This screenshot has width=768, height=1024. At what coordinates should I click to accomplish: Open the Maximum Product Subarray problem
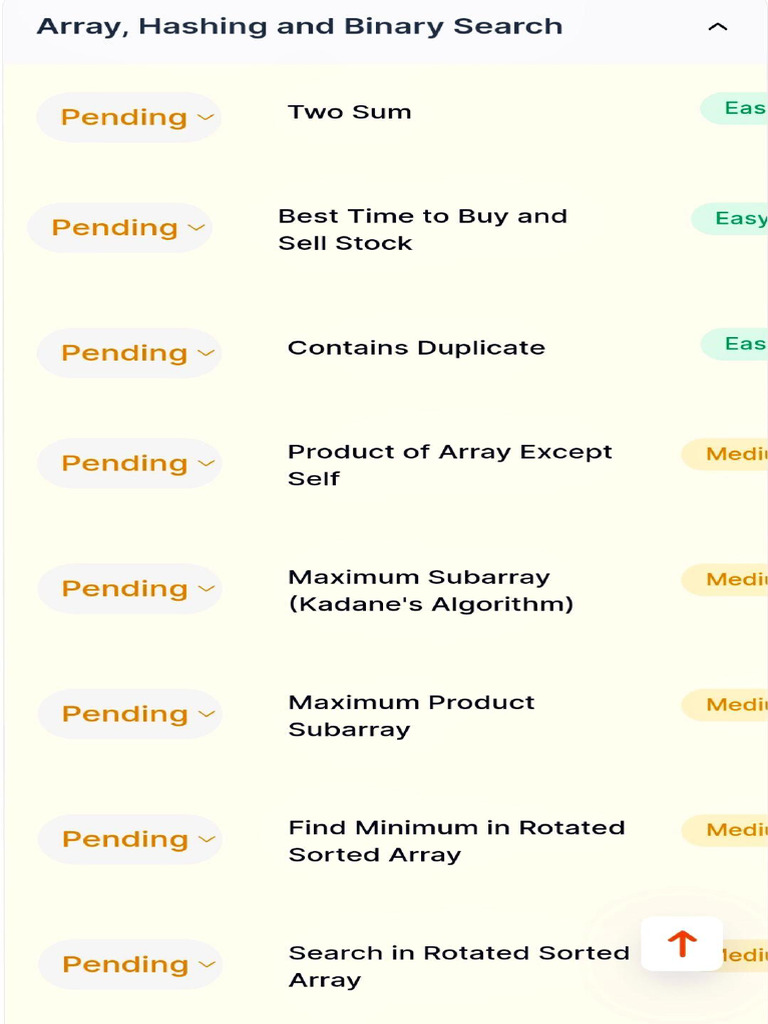coord(411,715)
